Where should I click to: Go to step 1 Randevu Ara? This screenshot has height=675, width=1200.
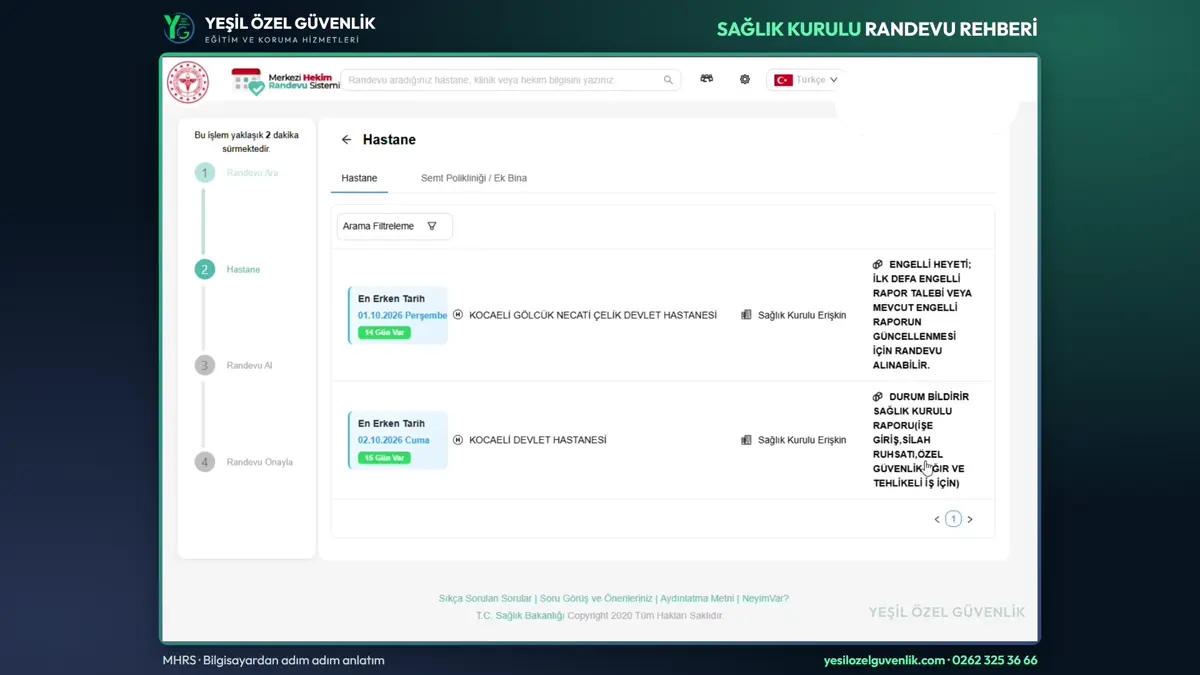coord(238,173)
